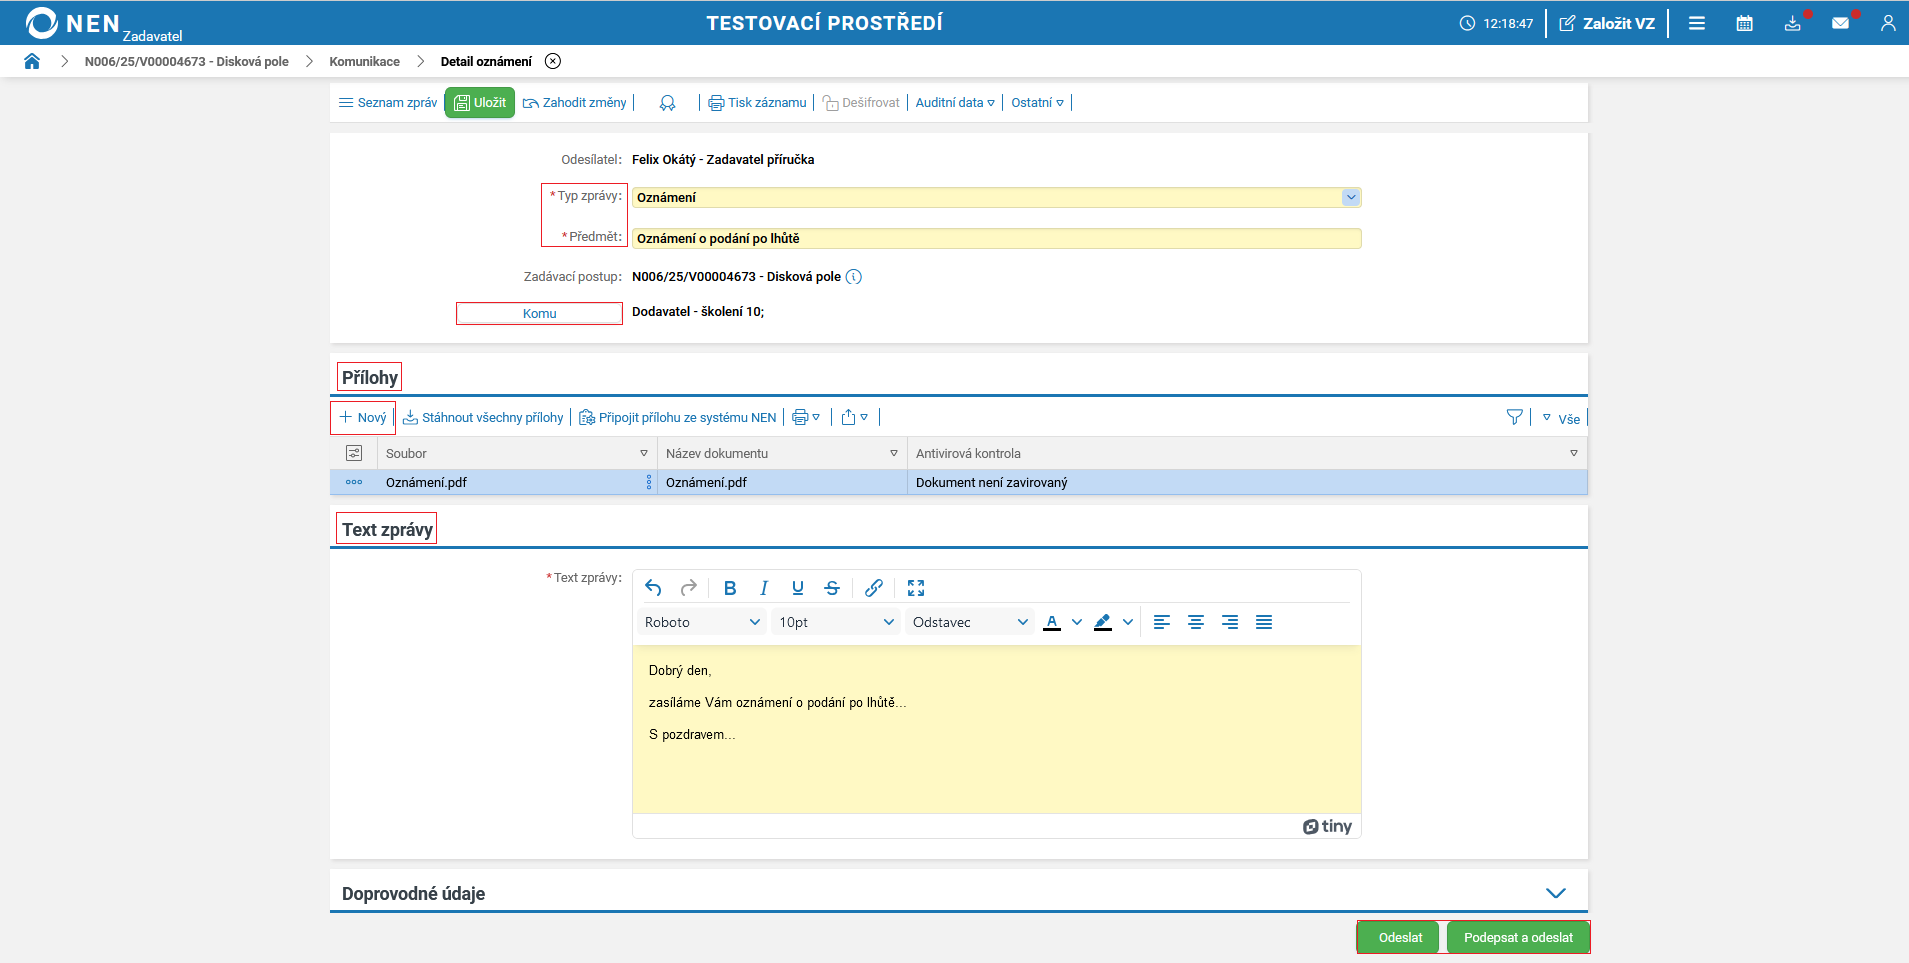Expand the Doprovodné údaje section
This screenshot has width=1909, height=963.
[1555, 893]
